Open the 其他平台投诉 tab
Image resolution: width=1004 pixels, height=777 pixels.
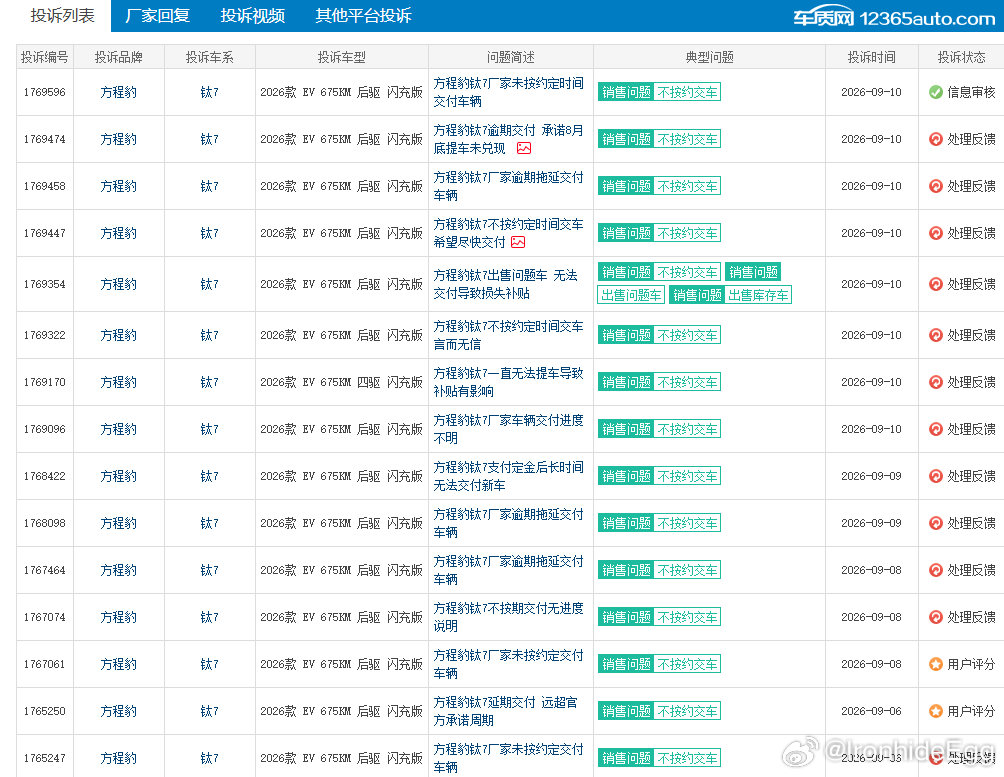(363, 15)
